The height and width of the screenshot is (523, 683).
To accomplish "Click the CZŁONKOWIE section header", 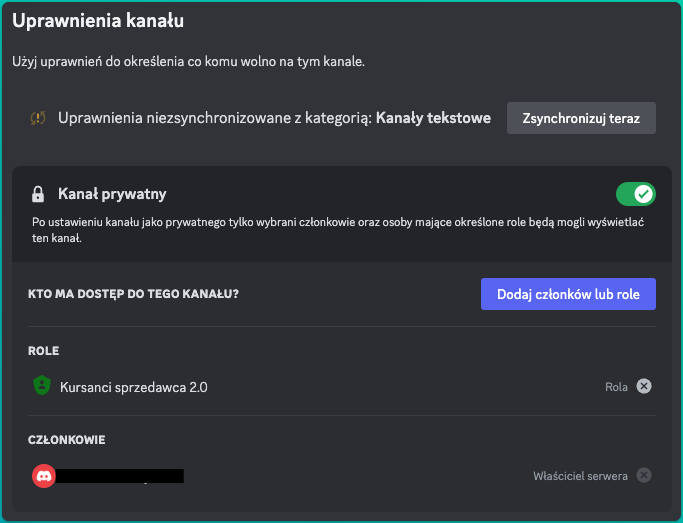I will point(67,440).
